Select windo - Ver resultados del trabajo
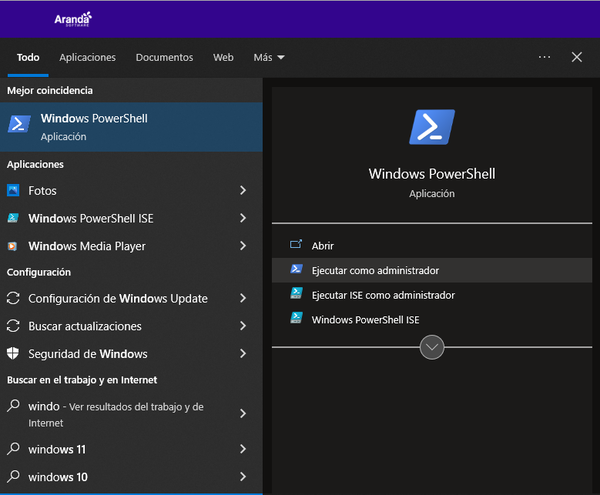The image size is (600, 495). coord(131,414)
